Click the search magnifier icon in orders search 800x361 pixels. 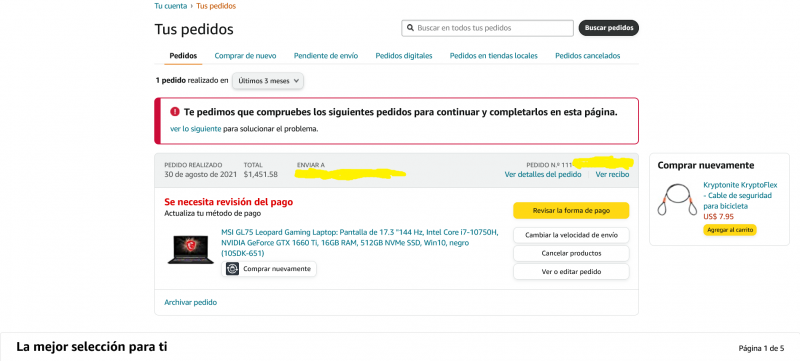click(x=410, y=28)
